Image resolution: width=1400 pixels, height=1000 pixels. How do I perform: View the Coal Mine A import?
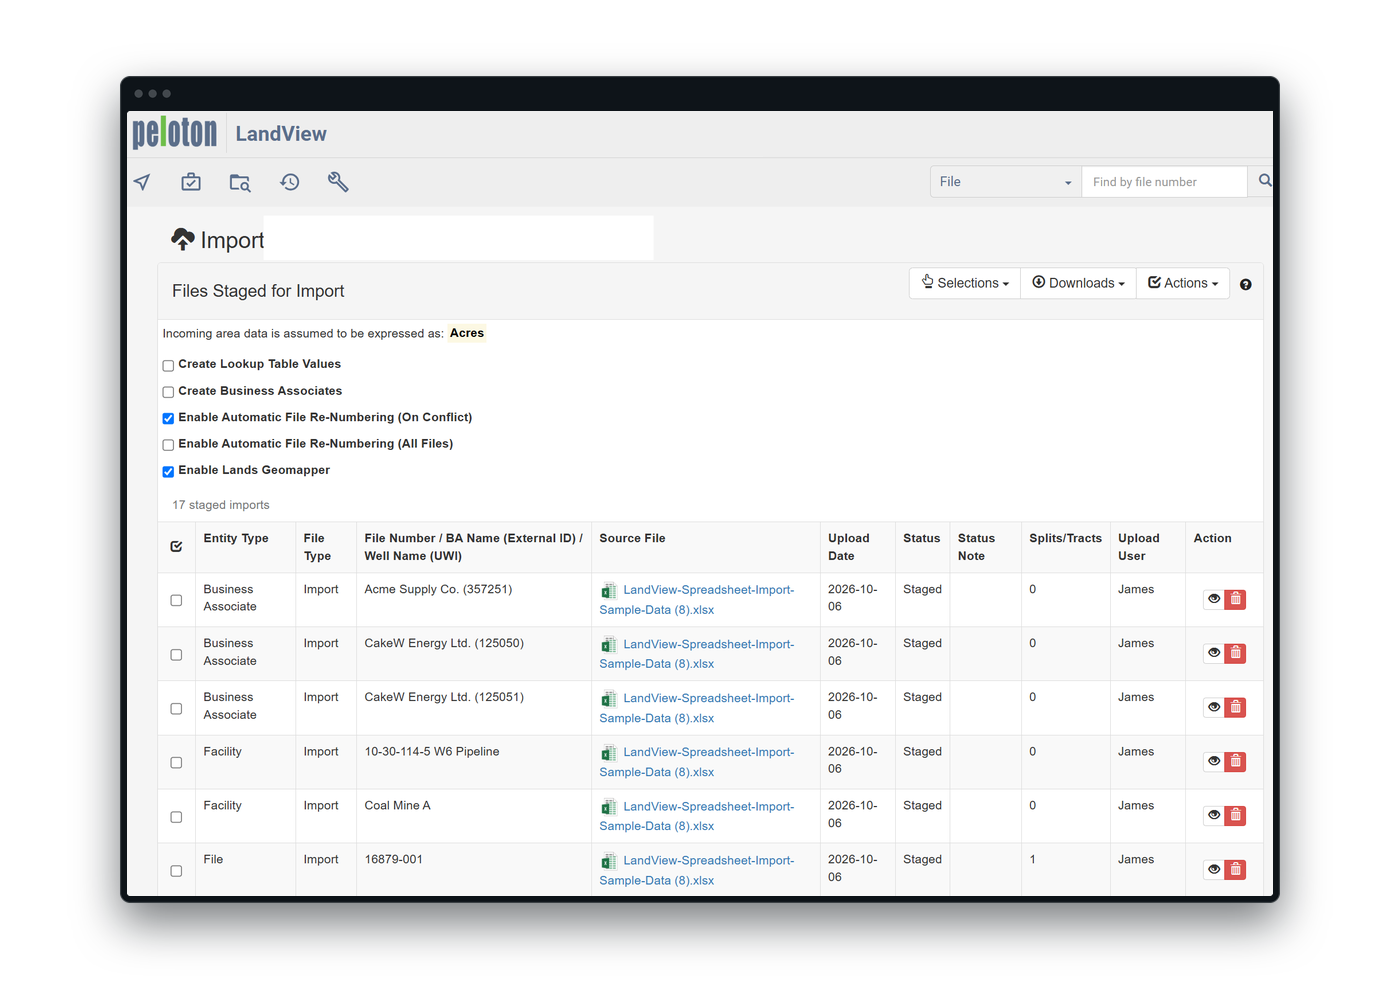coord(1214,815)
